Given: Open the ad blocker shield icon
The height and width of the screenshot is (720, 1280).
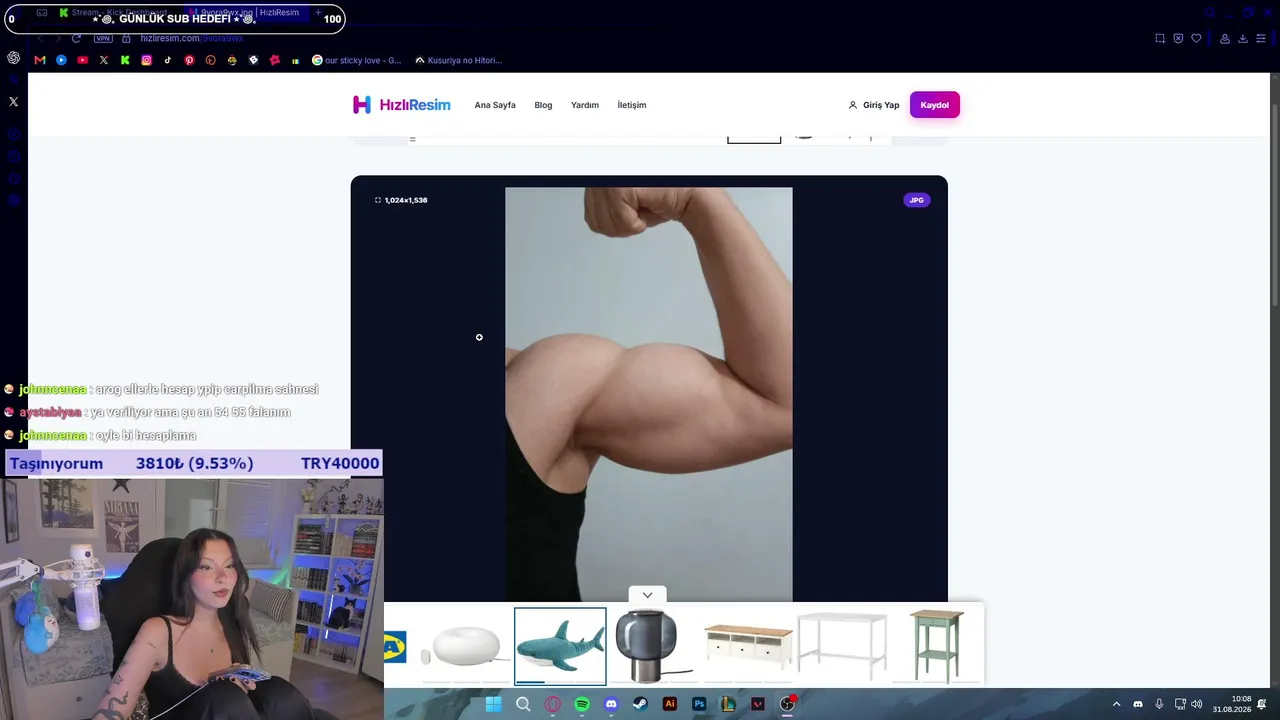Looking at the screenshot, I should (1178, 38).
